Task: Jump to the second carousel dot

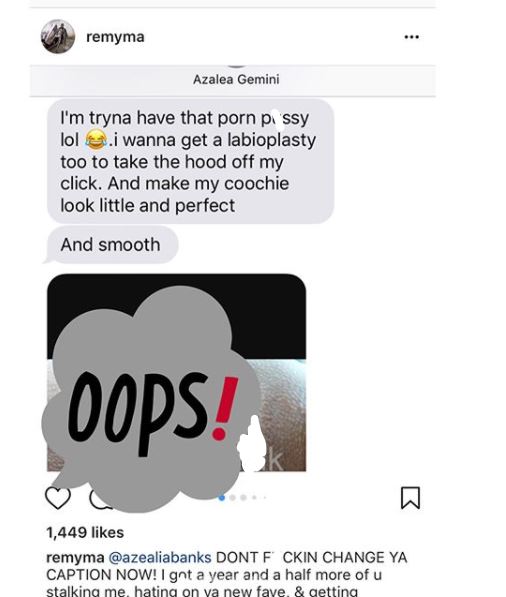Action: [233, 498]
